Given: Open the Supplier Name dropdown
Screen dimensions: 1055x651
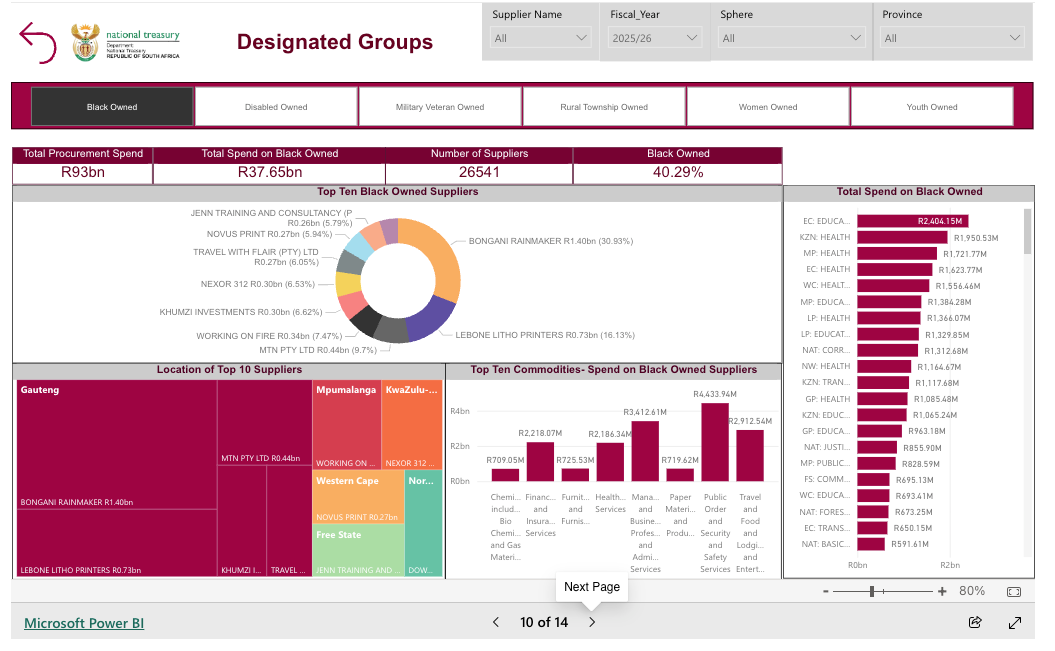Looking at the screenshot, I should 542,38.
